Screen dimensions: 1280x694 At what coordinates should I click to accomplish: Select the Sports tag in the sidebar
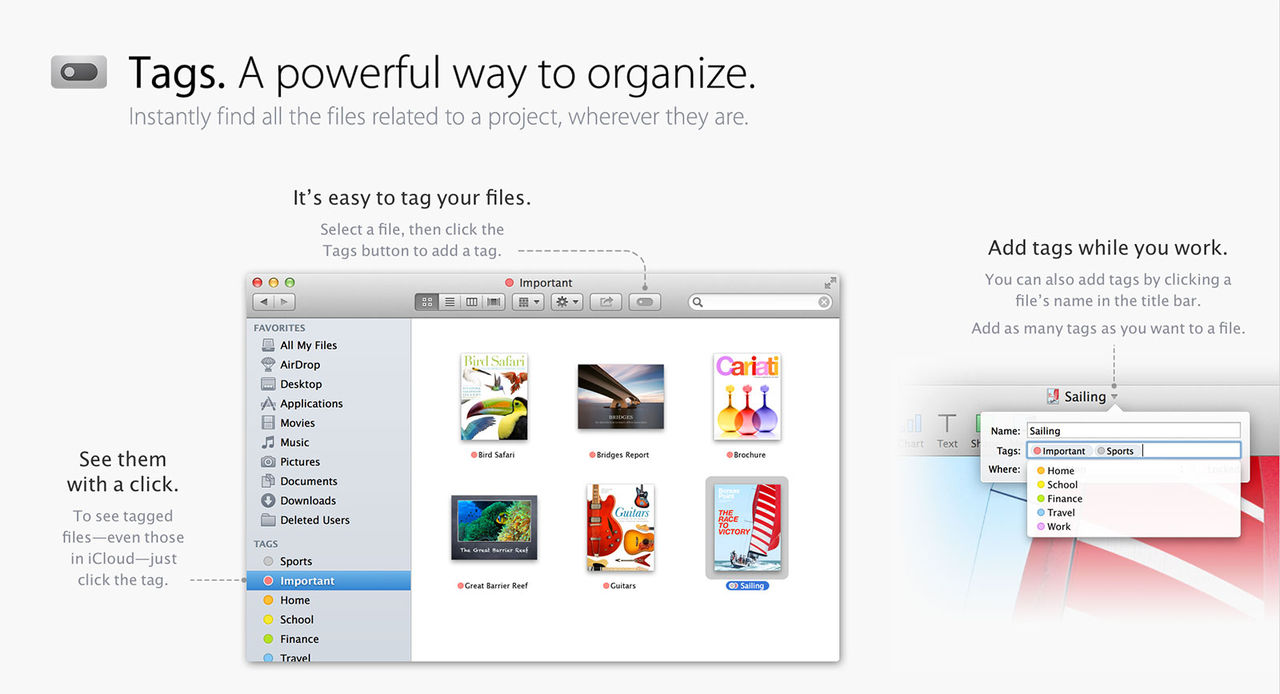[296, 562]
